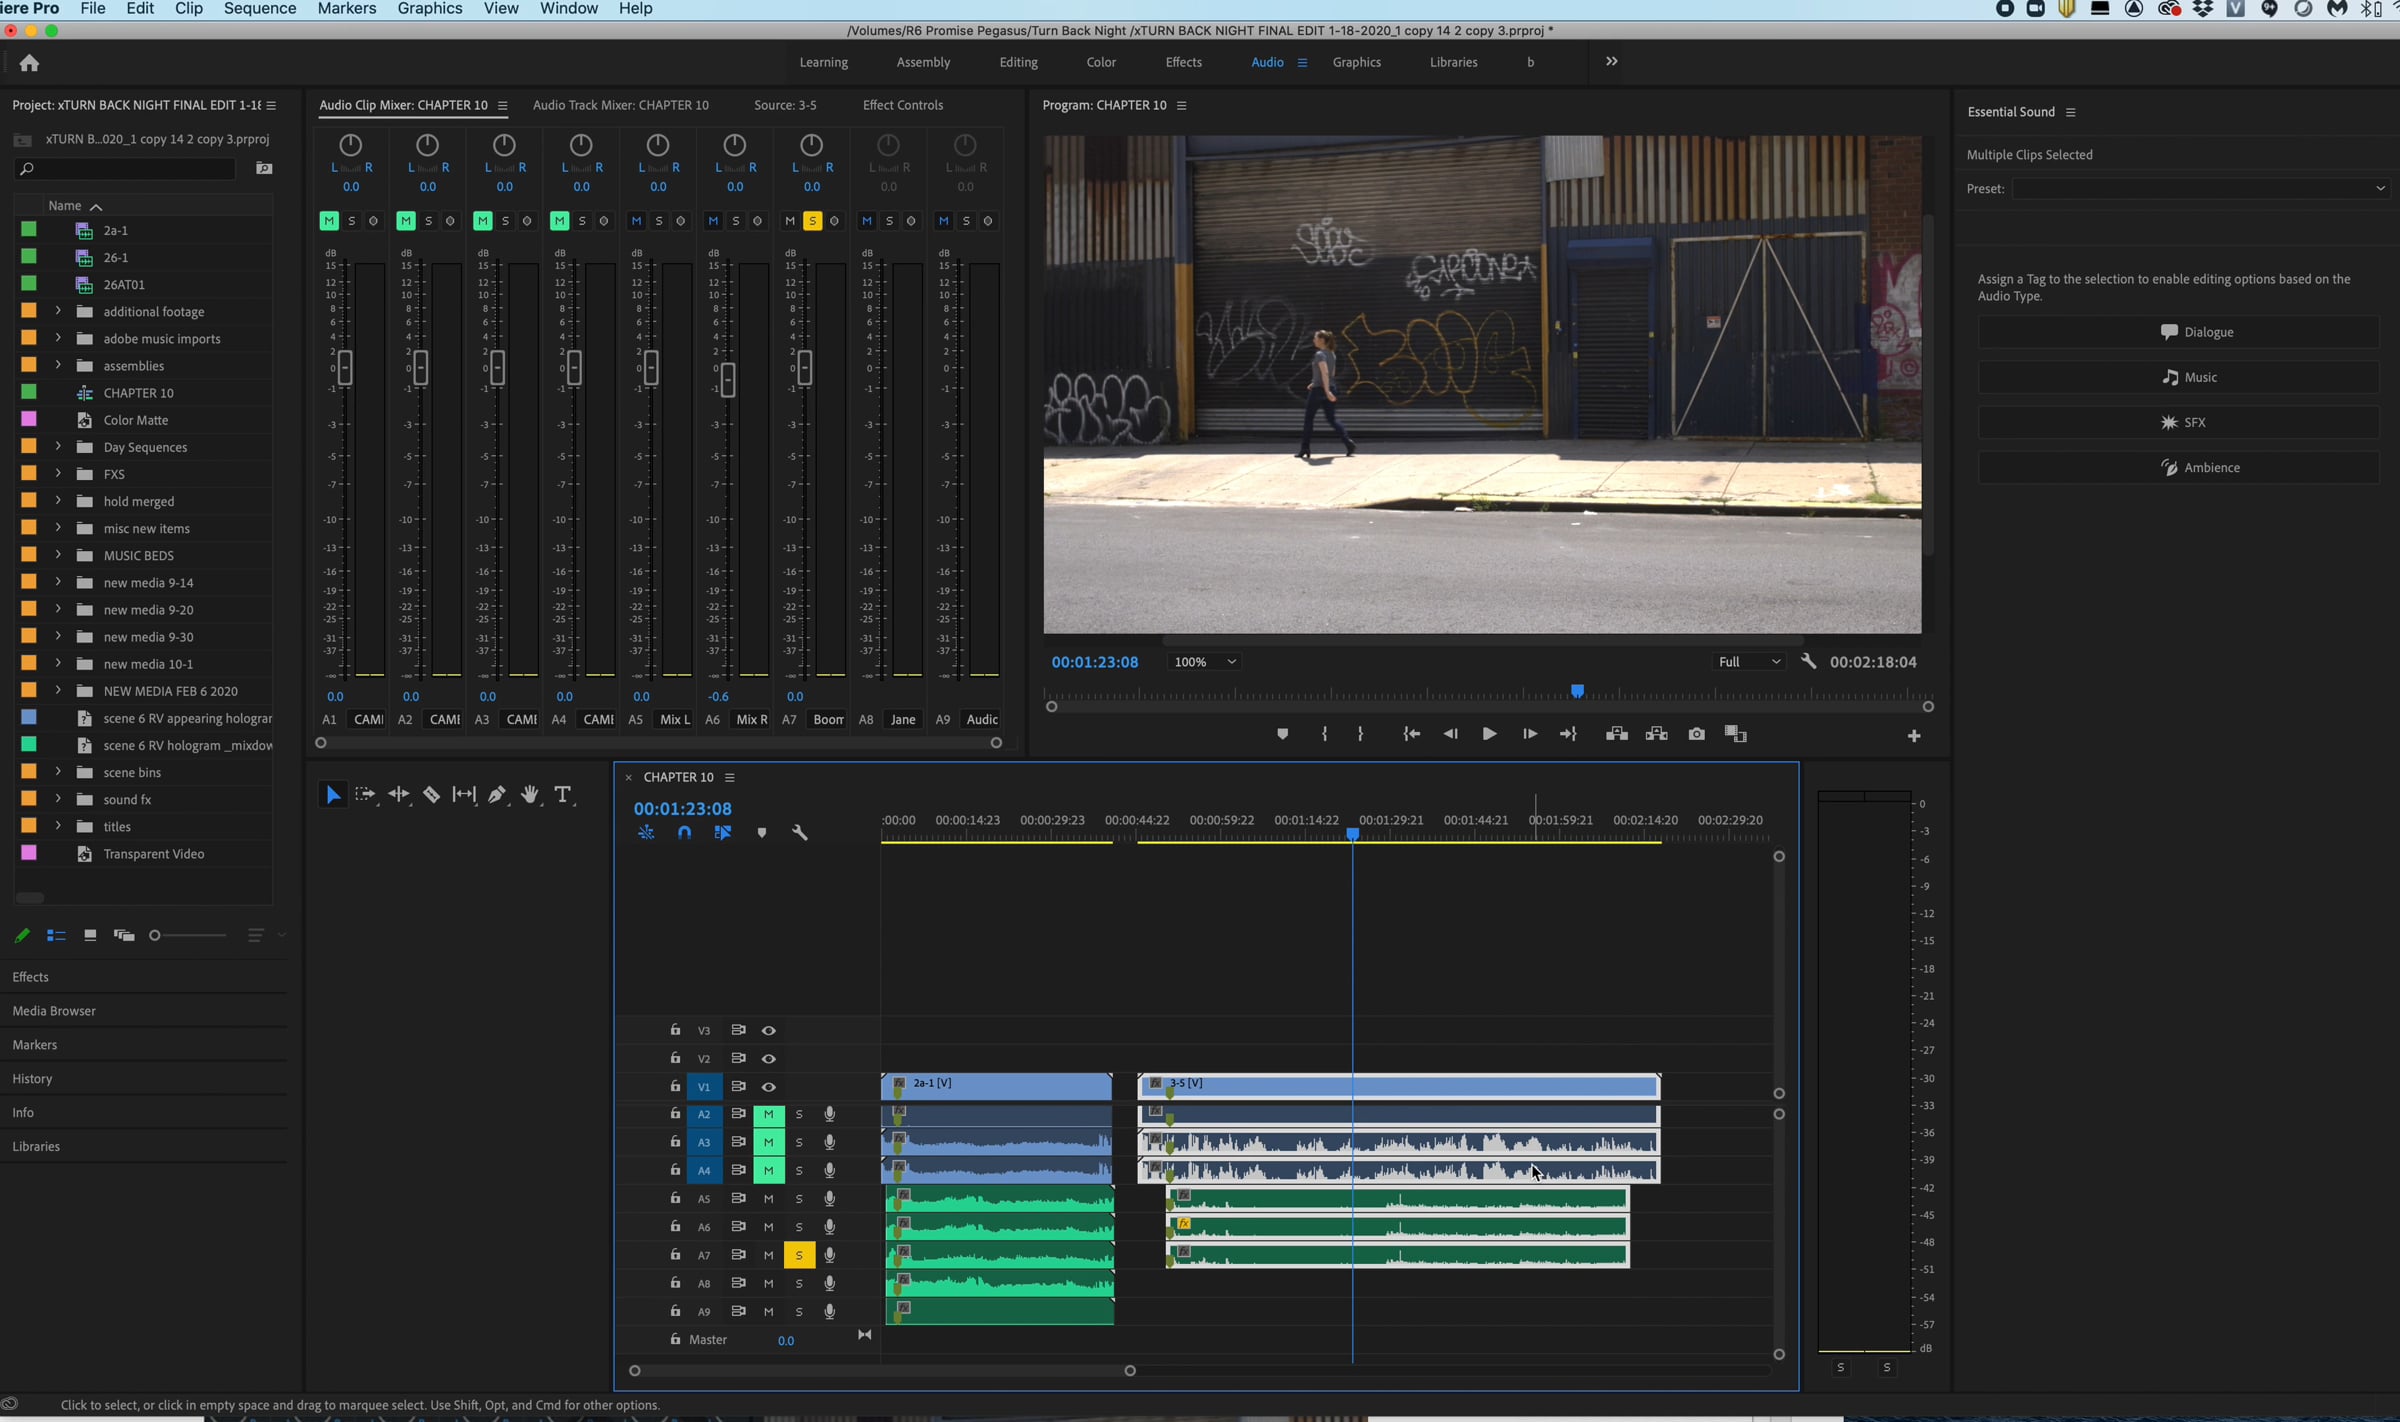
Task: Click Add Marker in Program monitor
Action: click(1282, 734)
